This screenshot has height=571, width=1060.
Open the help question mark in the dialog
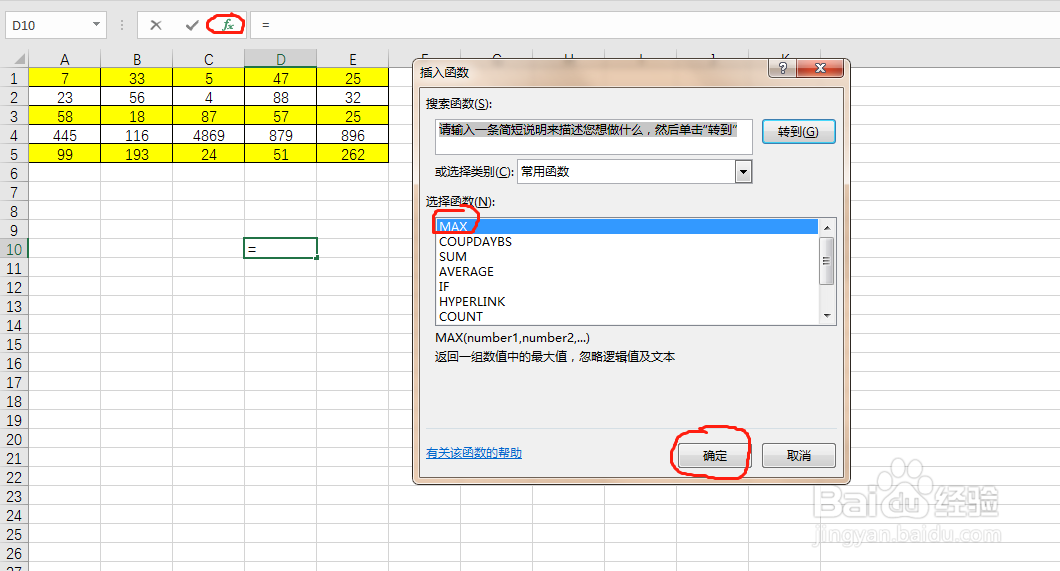coord(783,68)
